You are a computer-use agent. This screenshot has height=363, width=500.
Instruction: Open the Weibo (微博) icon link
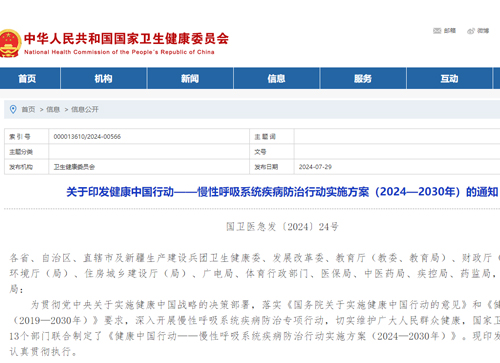tap(478, 31)
